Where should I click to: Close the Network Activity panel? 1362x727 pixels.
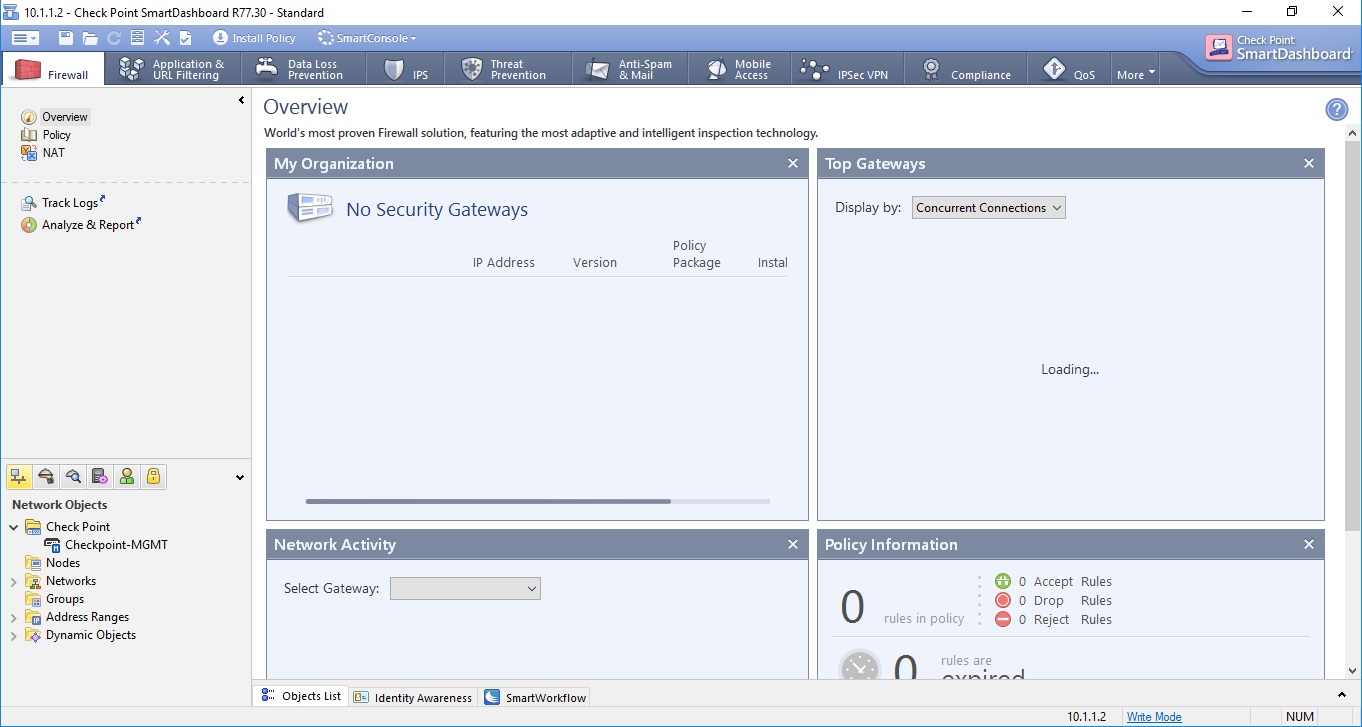(x=793, y=544)
